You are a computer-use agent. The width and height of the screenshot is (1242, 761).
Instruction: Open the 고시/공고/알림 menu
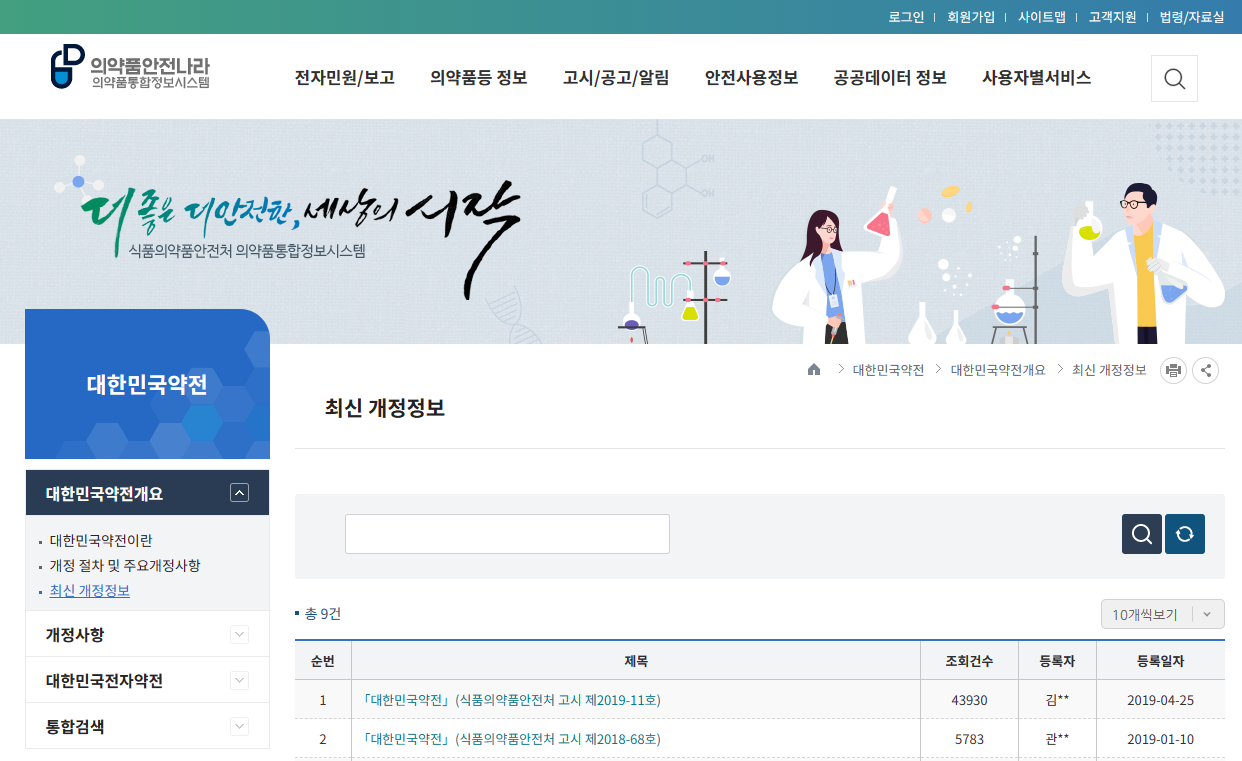tap(616, 78)
